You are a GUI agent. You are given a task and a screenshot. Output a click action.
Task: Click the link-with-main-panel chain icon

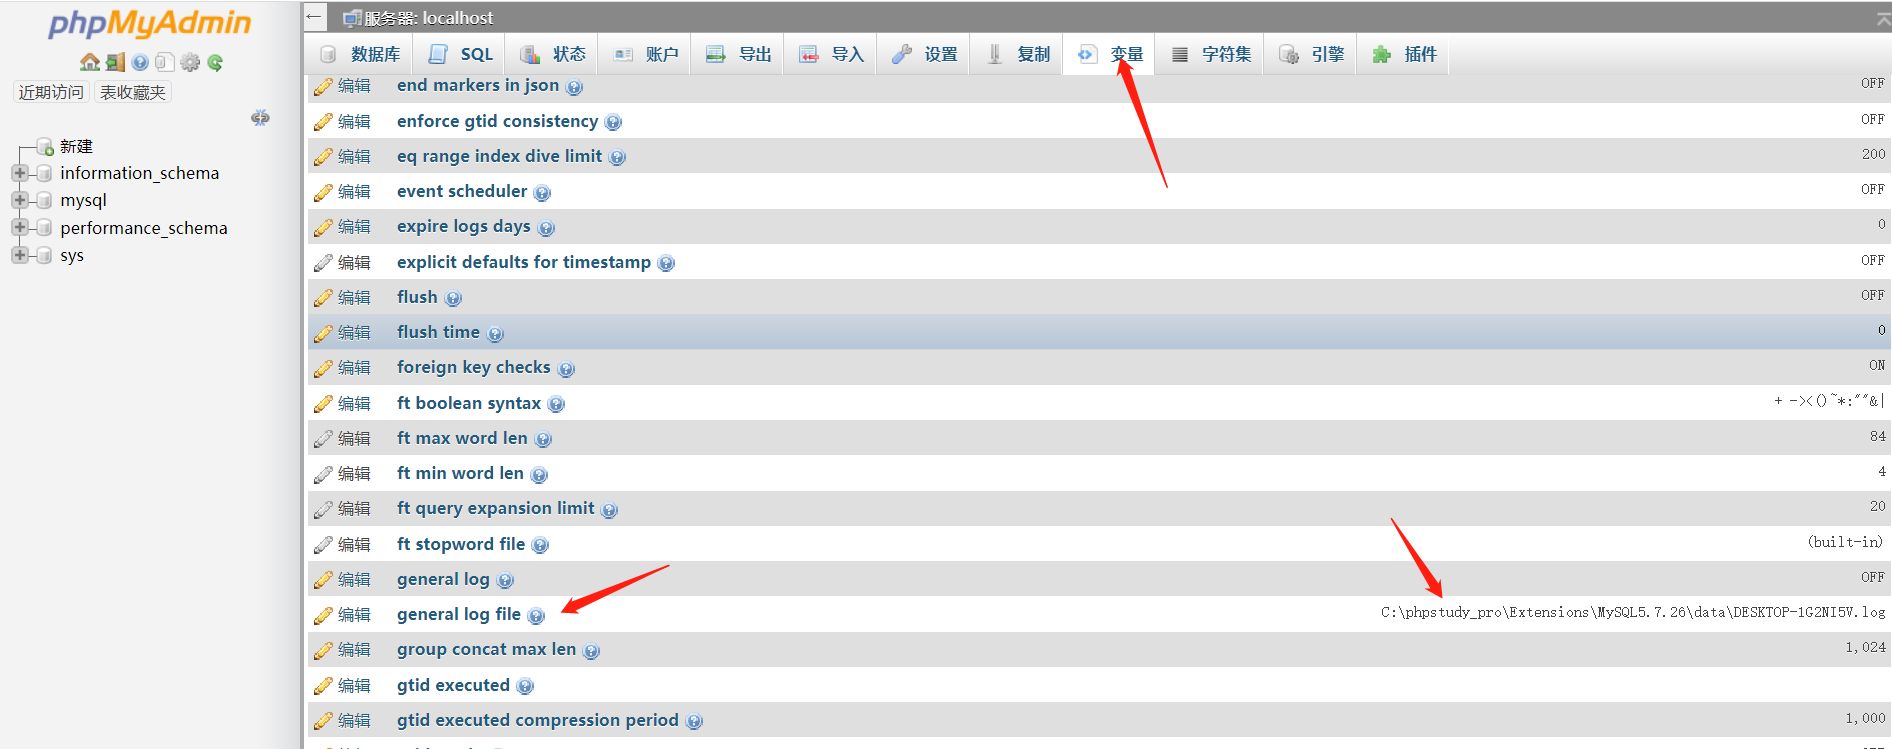(x=261, y=118)
